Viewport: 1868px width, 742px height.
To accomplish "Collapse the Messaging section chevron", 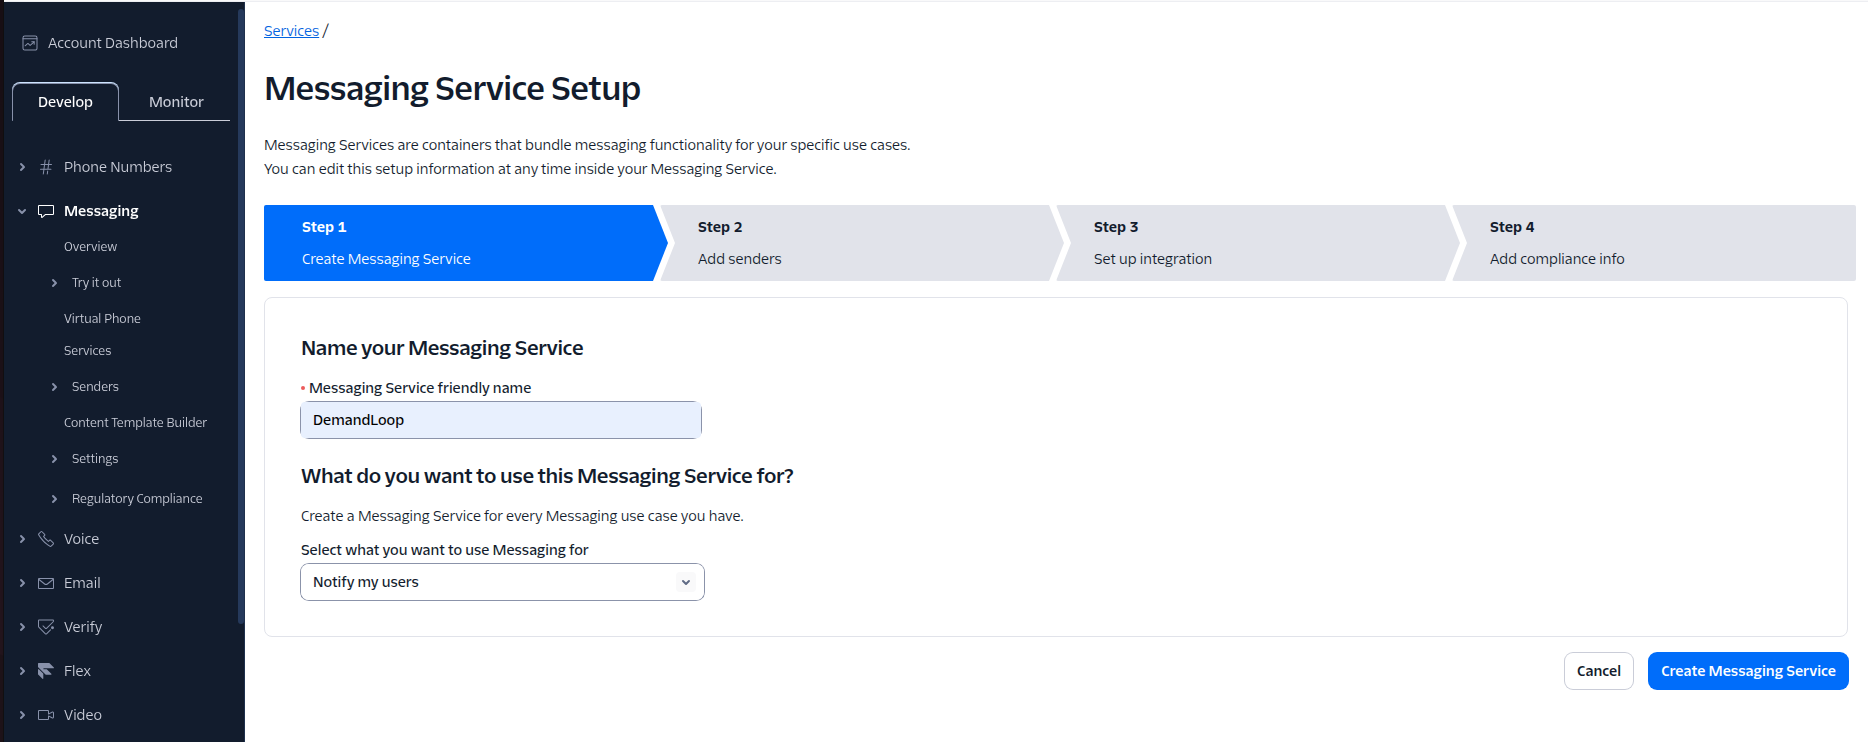I will (22, 210).
